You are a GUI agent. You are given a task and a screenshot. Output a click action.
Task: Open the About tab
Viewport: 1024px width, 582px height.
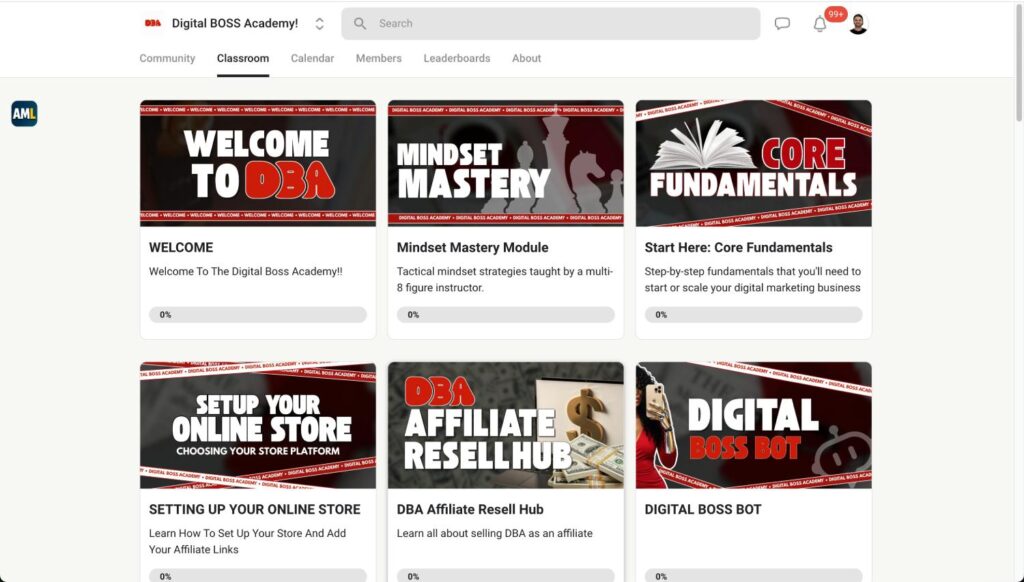pos(526,58)
